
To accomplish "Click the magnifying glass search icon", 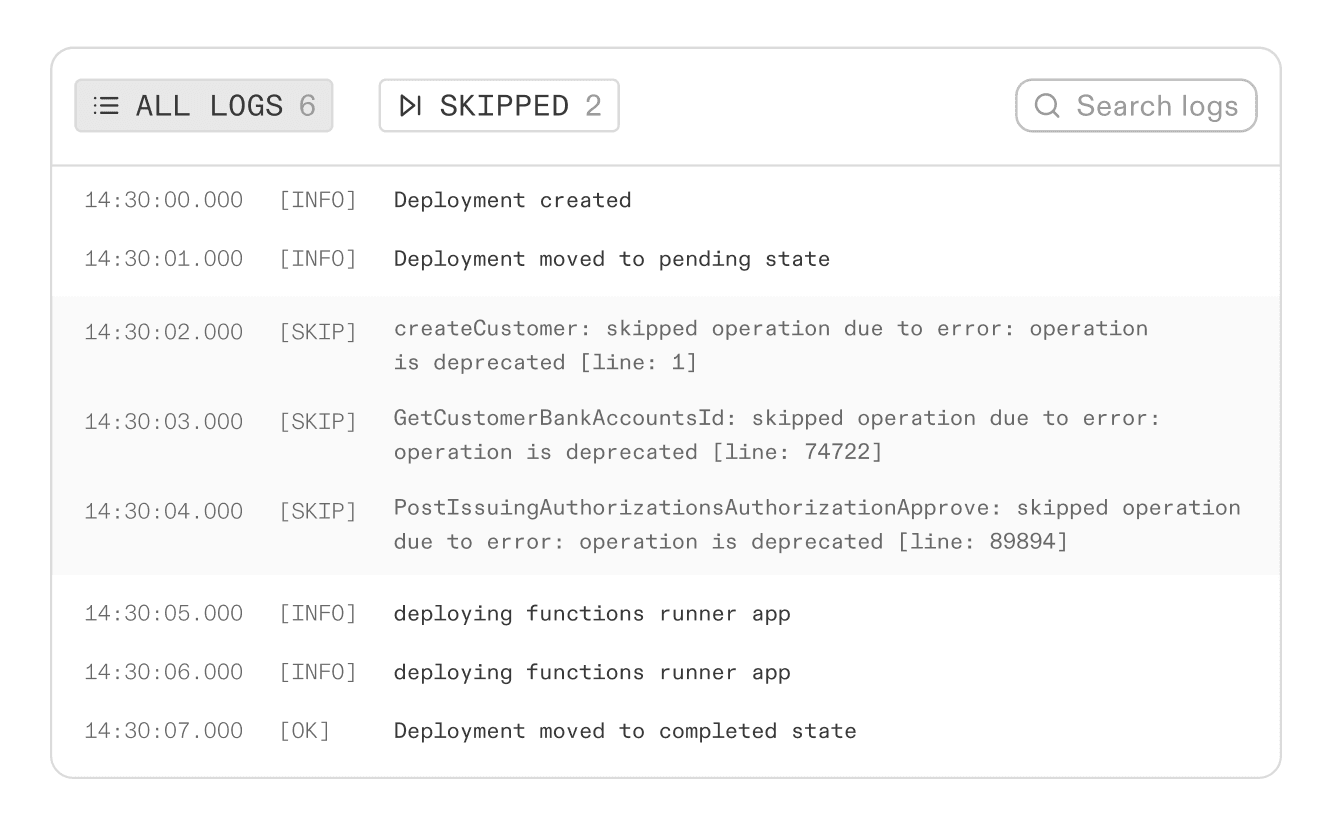I will click(1046, 105).
